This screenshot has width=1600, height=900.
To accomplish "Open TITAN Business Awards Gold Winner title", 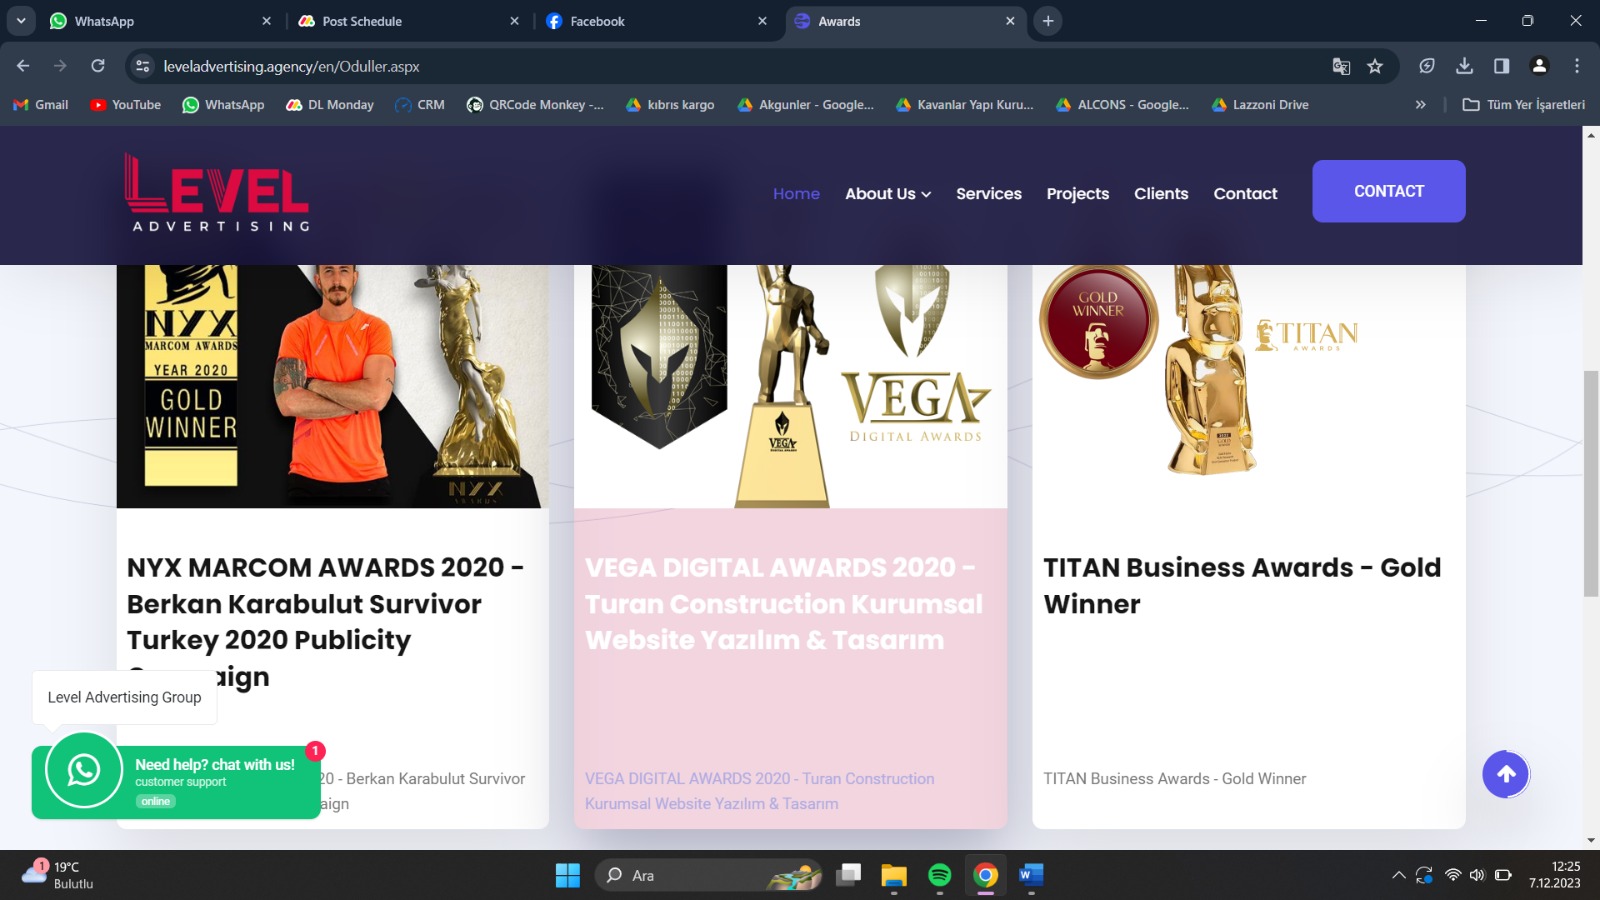I will [x=1242, y=586].
